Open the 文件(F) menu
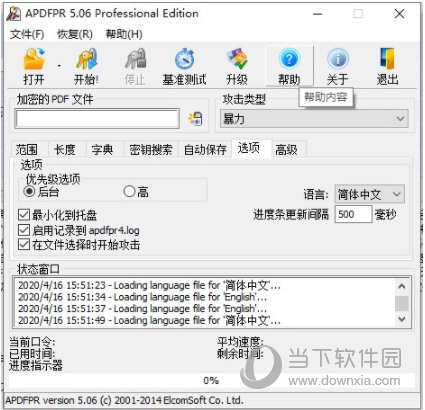The height and width of the screenshot is (410, 425). (27, 34)
